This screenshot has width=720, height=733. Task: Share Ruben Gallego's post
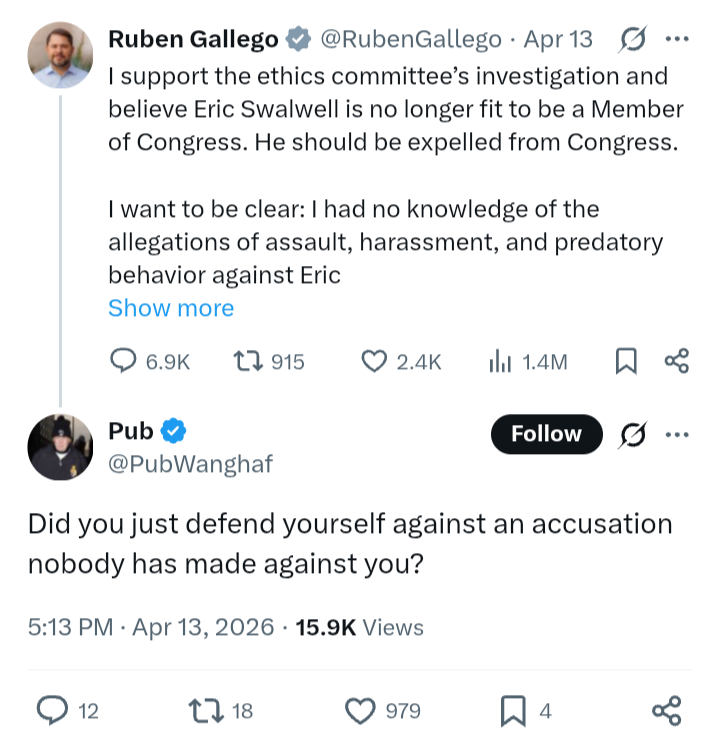tap(677, 361)
